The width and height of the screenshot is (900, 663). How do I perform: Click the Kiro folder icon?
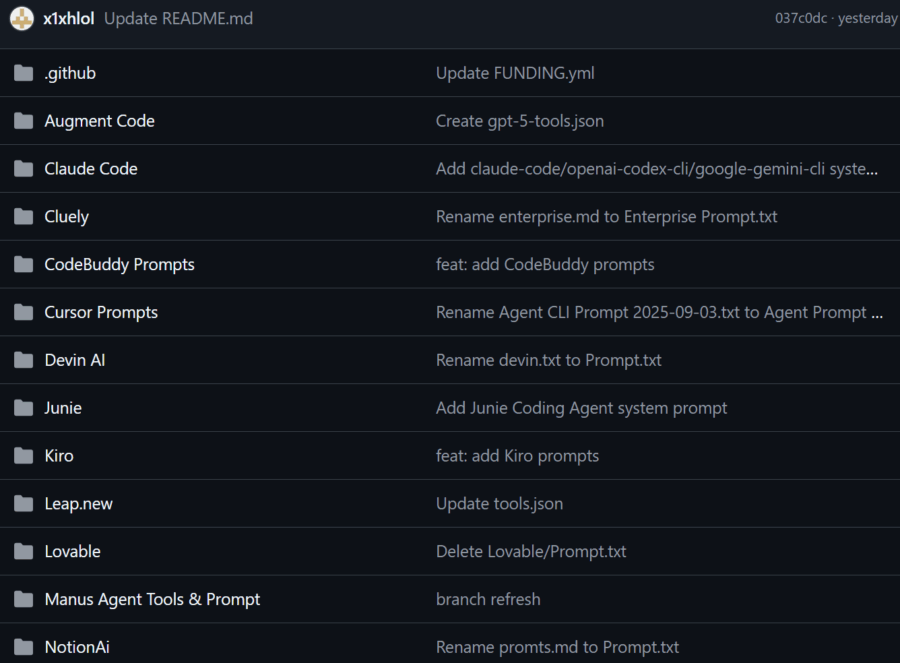pyautogui.click(x=24, y=456)
